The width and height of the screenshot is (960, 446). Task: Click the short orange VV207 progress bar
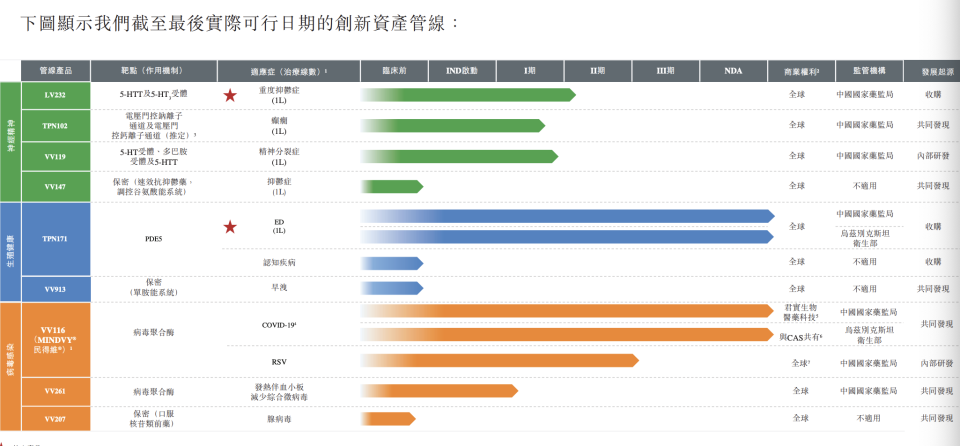(x=388, y=419)
